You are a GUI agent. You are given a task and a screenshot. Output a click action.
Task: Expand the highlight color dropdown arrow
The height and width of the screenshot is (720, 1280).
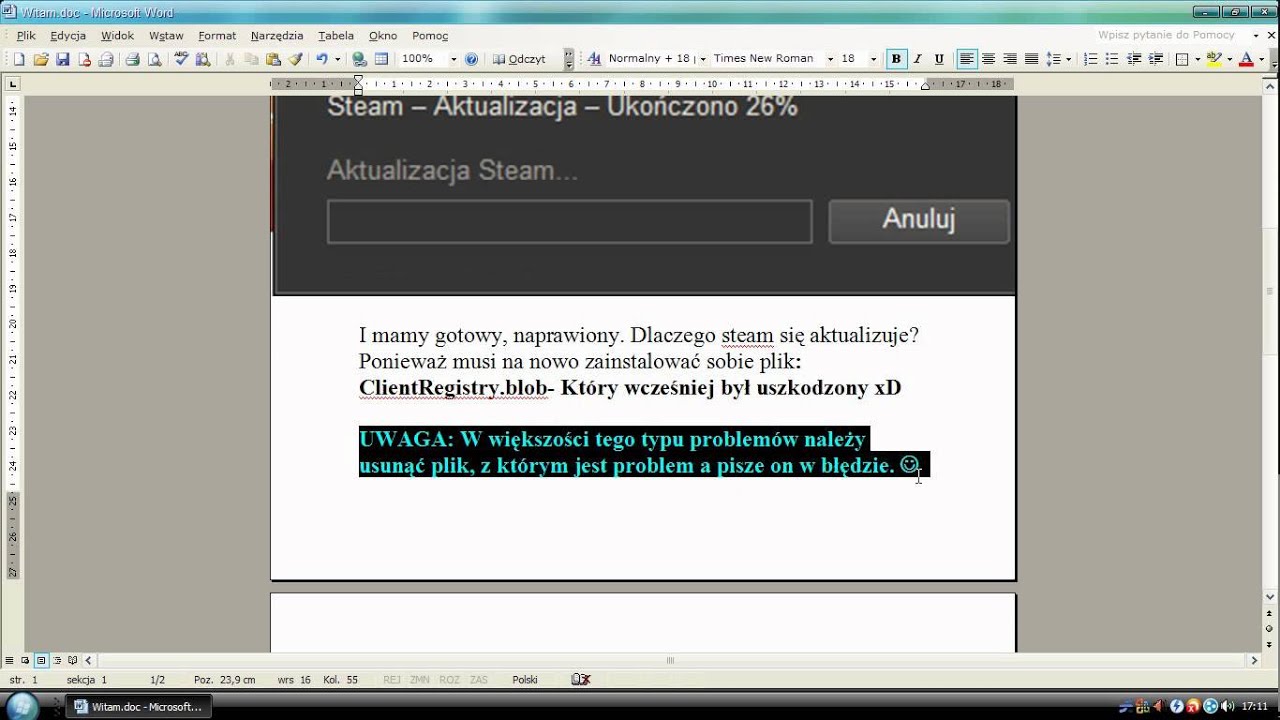point(1229,59)
